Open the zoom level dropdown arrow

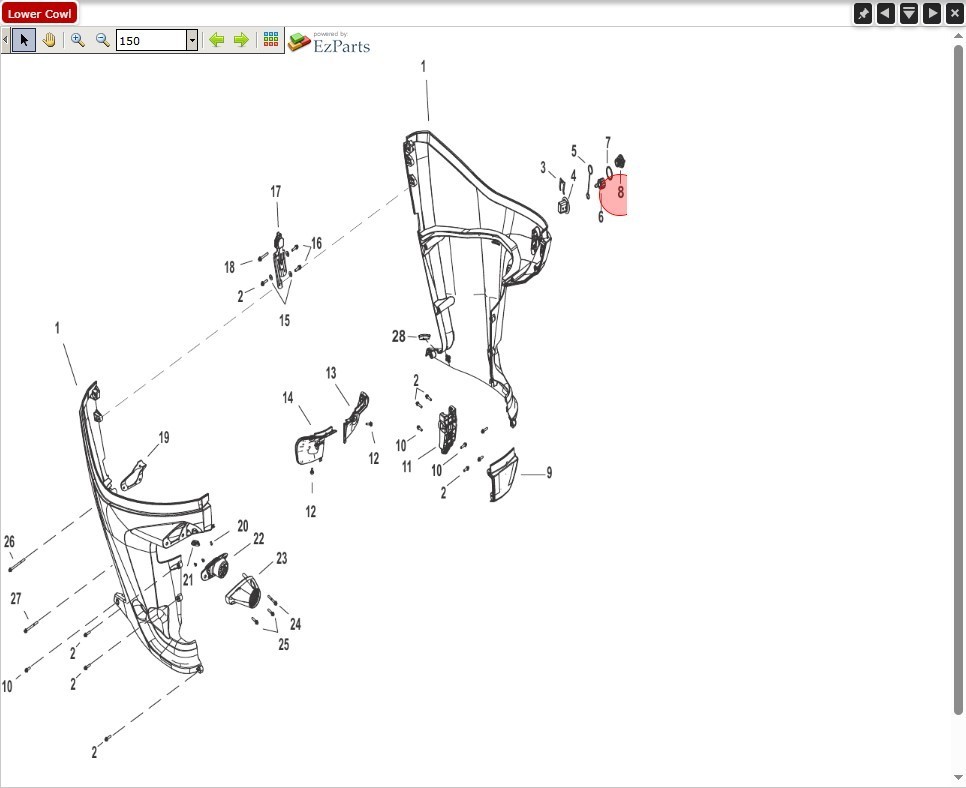click(192, 40)
